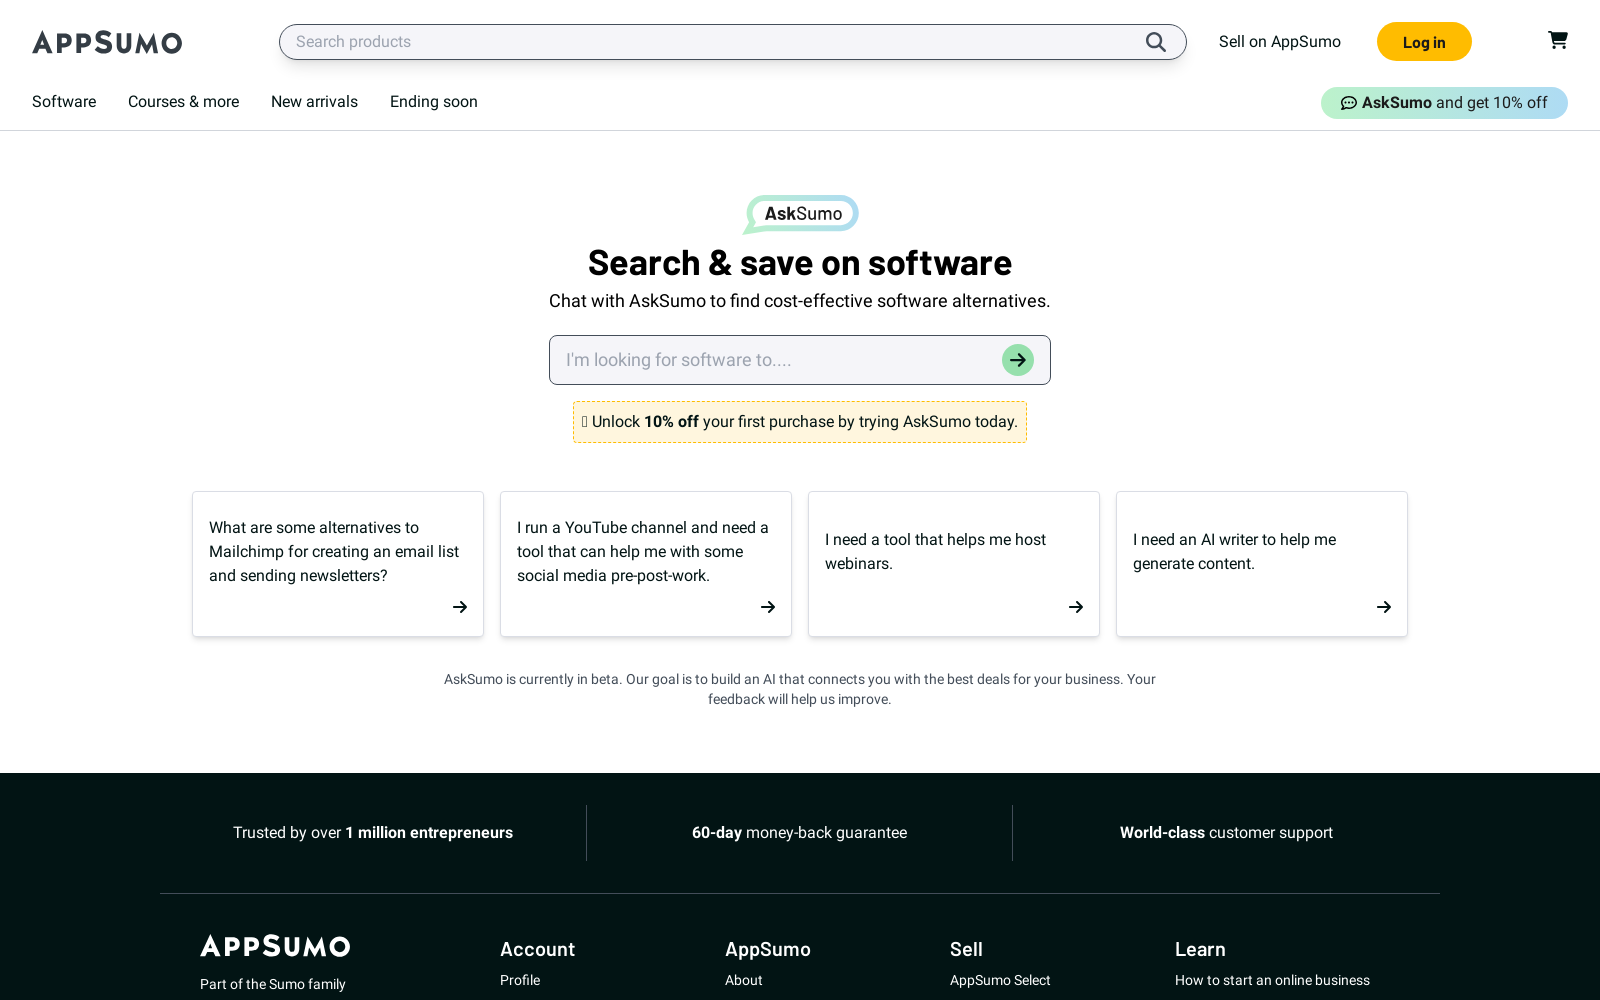The width and height of the screenshot is (1600, 1000).
Task: Click the arrow on the YouTube channel card
Action: pyautogui.click(x=768, y=607)
